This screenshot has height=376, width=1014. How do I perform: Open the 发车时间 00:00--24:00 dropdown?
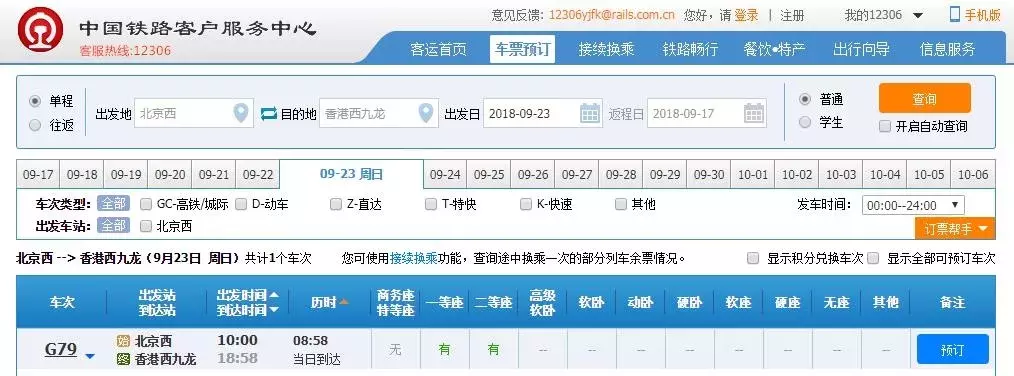pyautogui.click(x=913, y=205)
